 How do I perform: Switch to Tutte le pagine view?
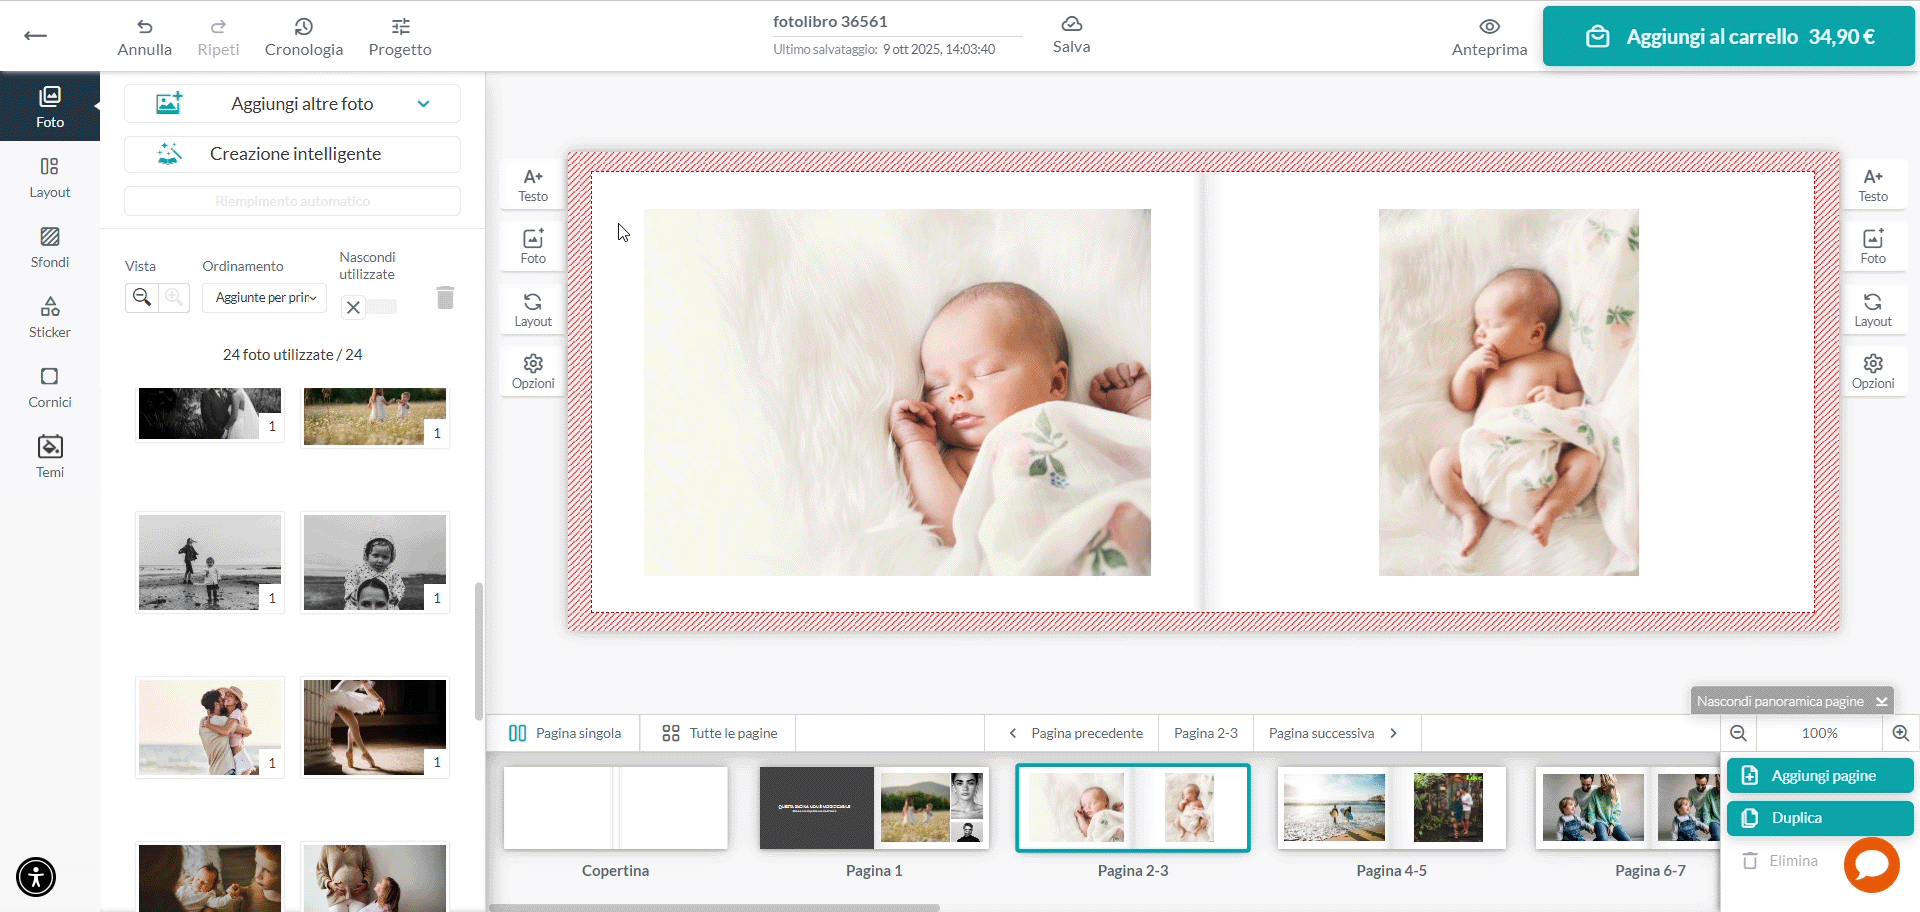[719, 733]
